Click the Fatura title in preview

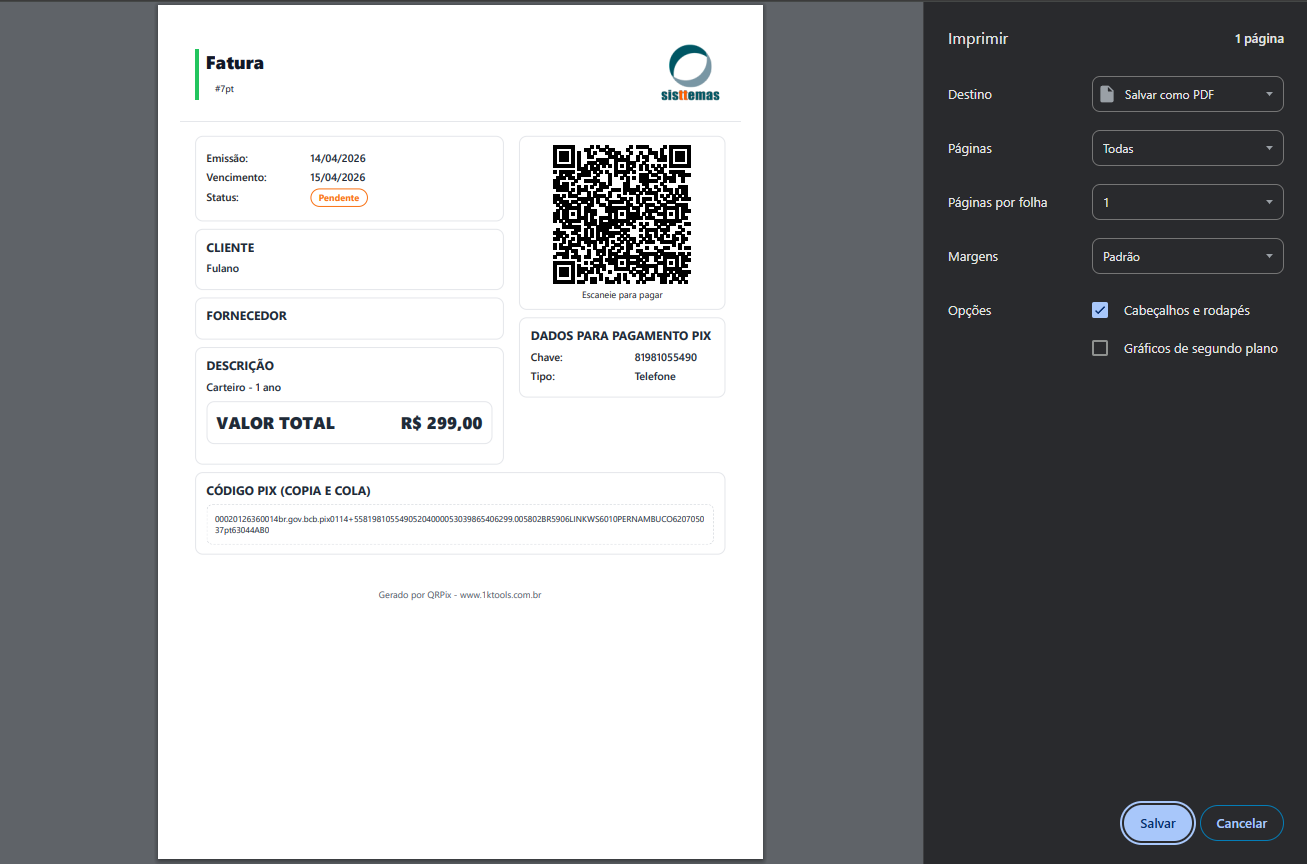point(235,63)
